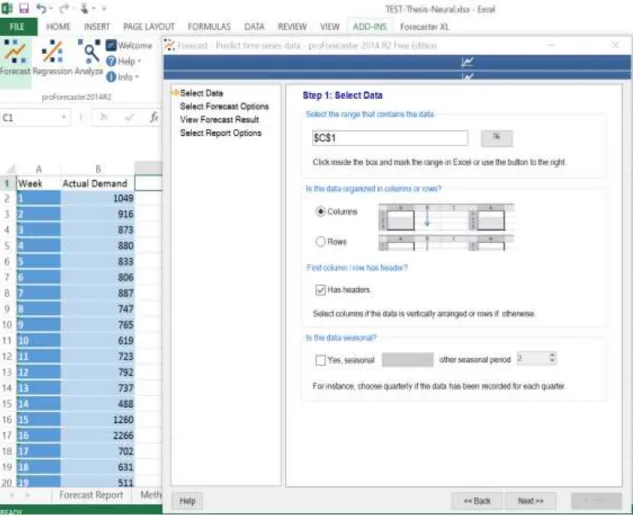Screen dimensions: 633x516
Task: Go to Select Forecast Options step
Action: (x=224, y=107)
